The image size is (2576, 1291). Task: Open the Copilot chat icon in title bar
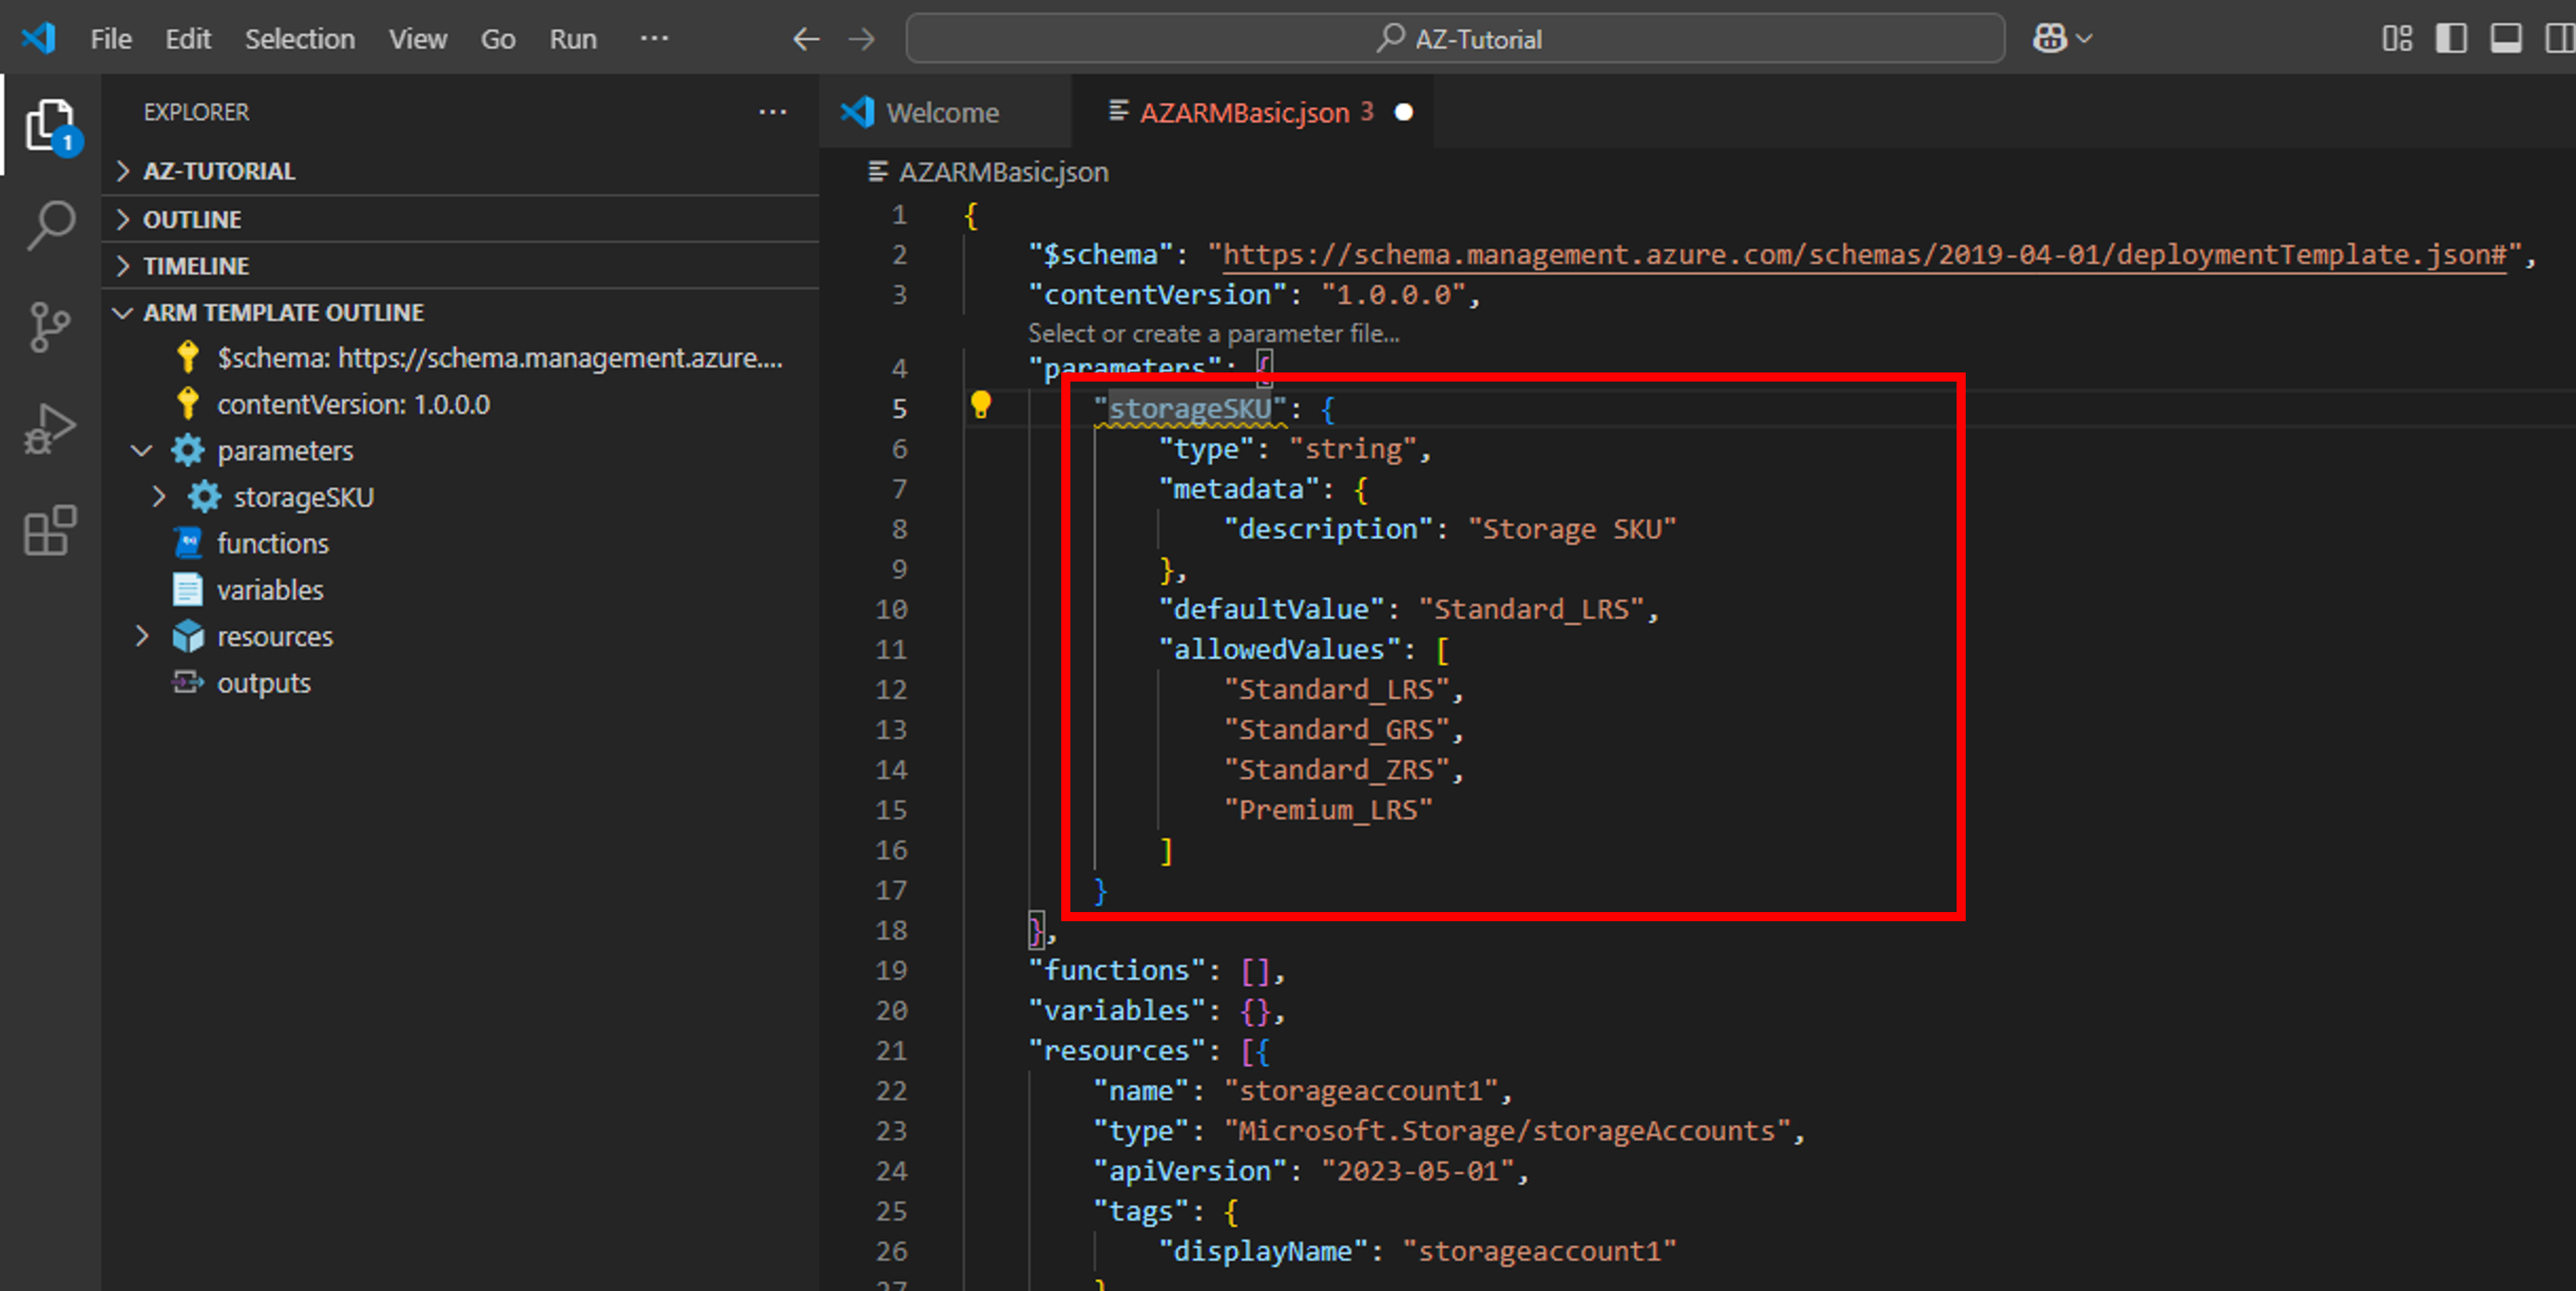2049,39
